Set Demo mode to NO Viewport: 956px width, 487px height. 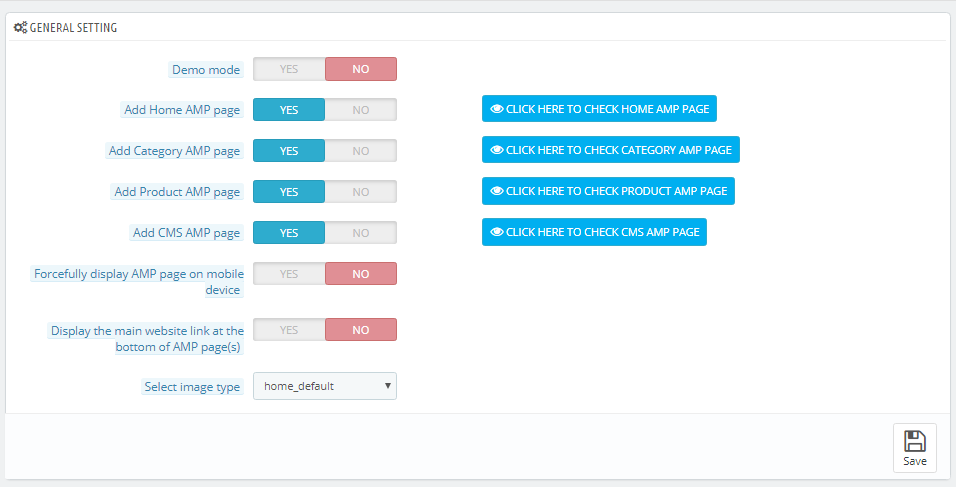click(361, 69)
